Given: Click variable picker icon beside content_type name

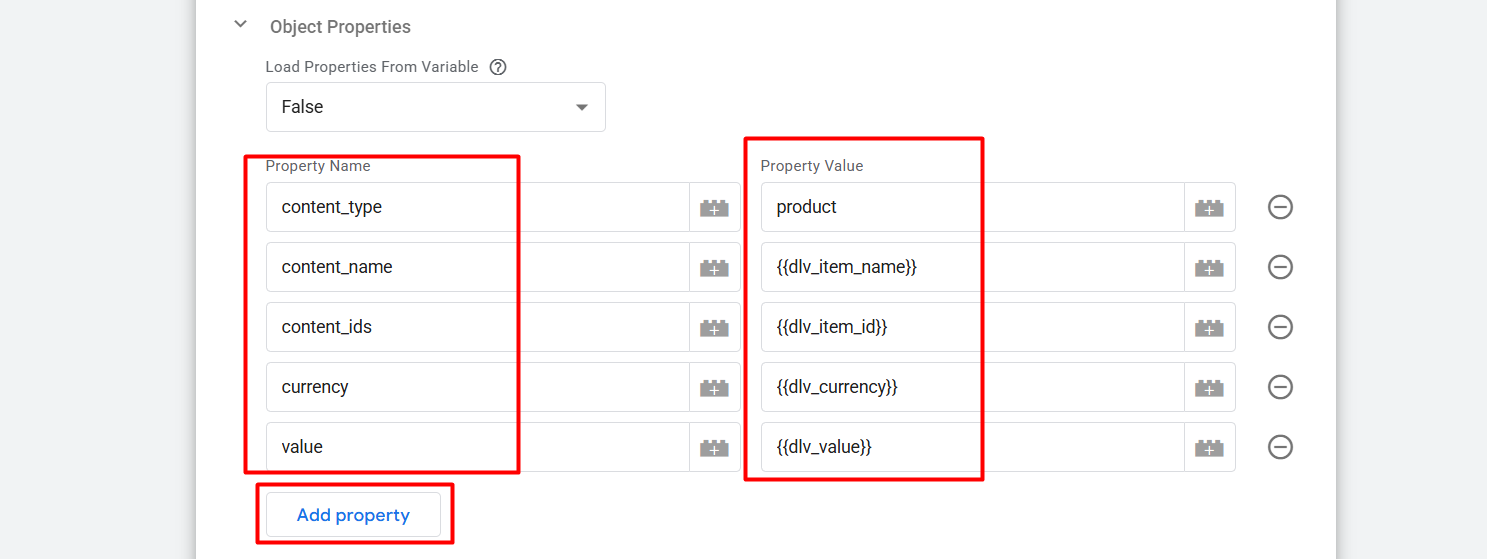Looking at the screenshot, I should pyautogui.click(x=714, y=207).
